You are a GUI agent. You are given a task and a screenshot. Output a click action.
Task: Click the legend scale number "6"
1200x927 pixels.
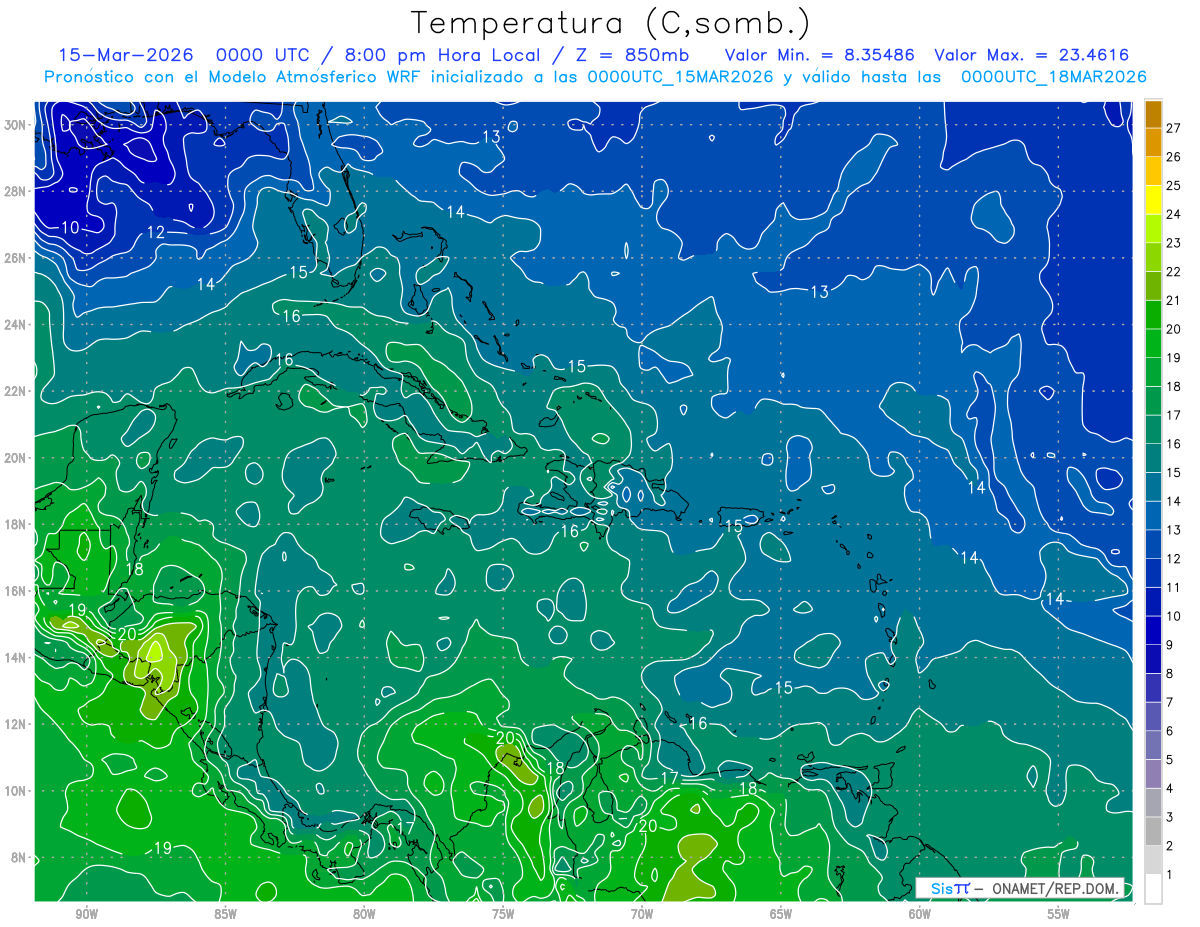(1170, 731)
